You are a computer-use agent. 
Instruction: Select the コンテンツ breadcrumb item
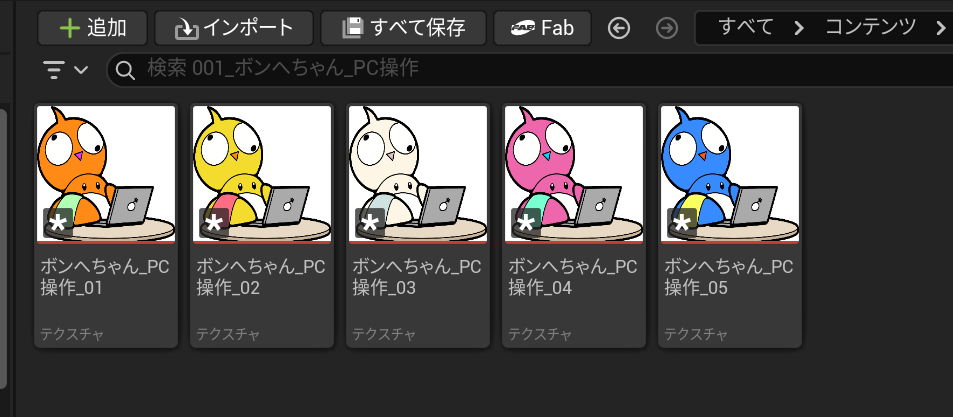[x=870, y=27]
